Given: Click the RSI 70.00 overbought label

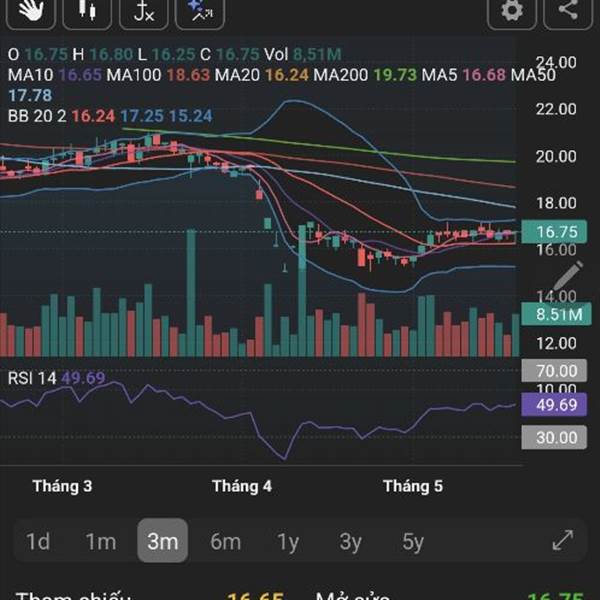Looking at the screenshot, I should pos(554,370).
